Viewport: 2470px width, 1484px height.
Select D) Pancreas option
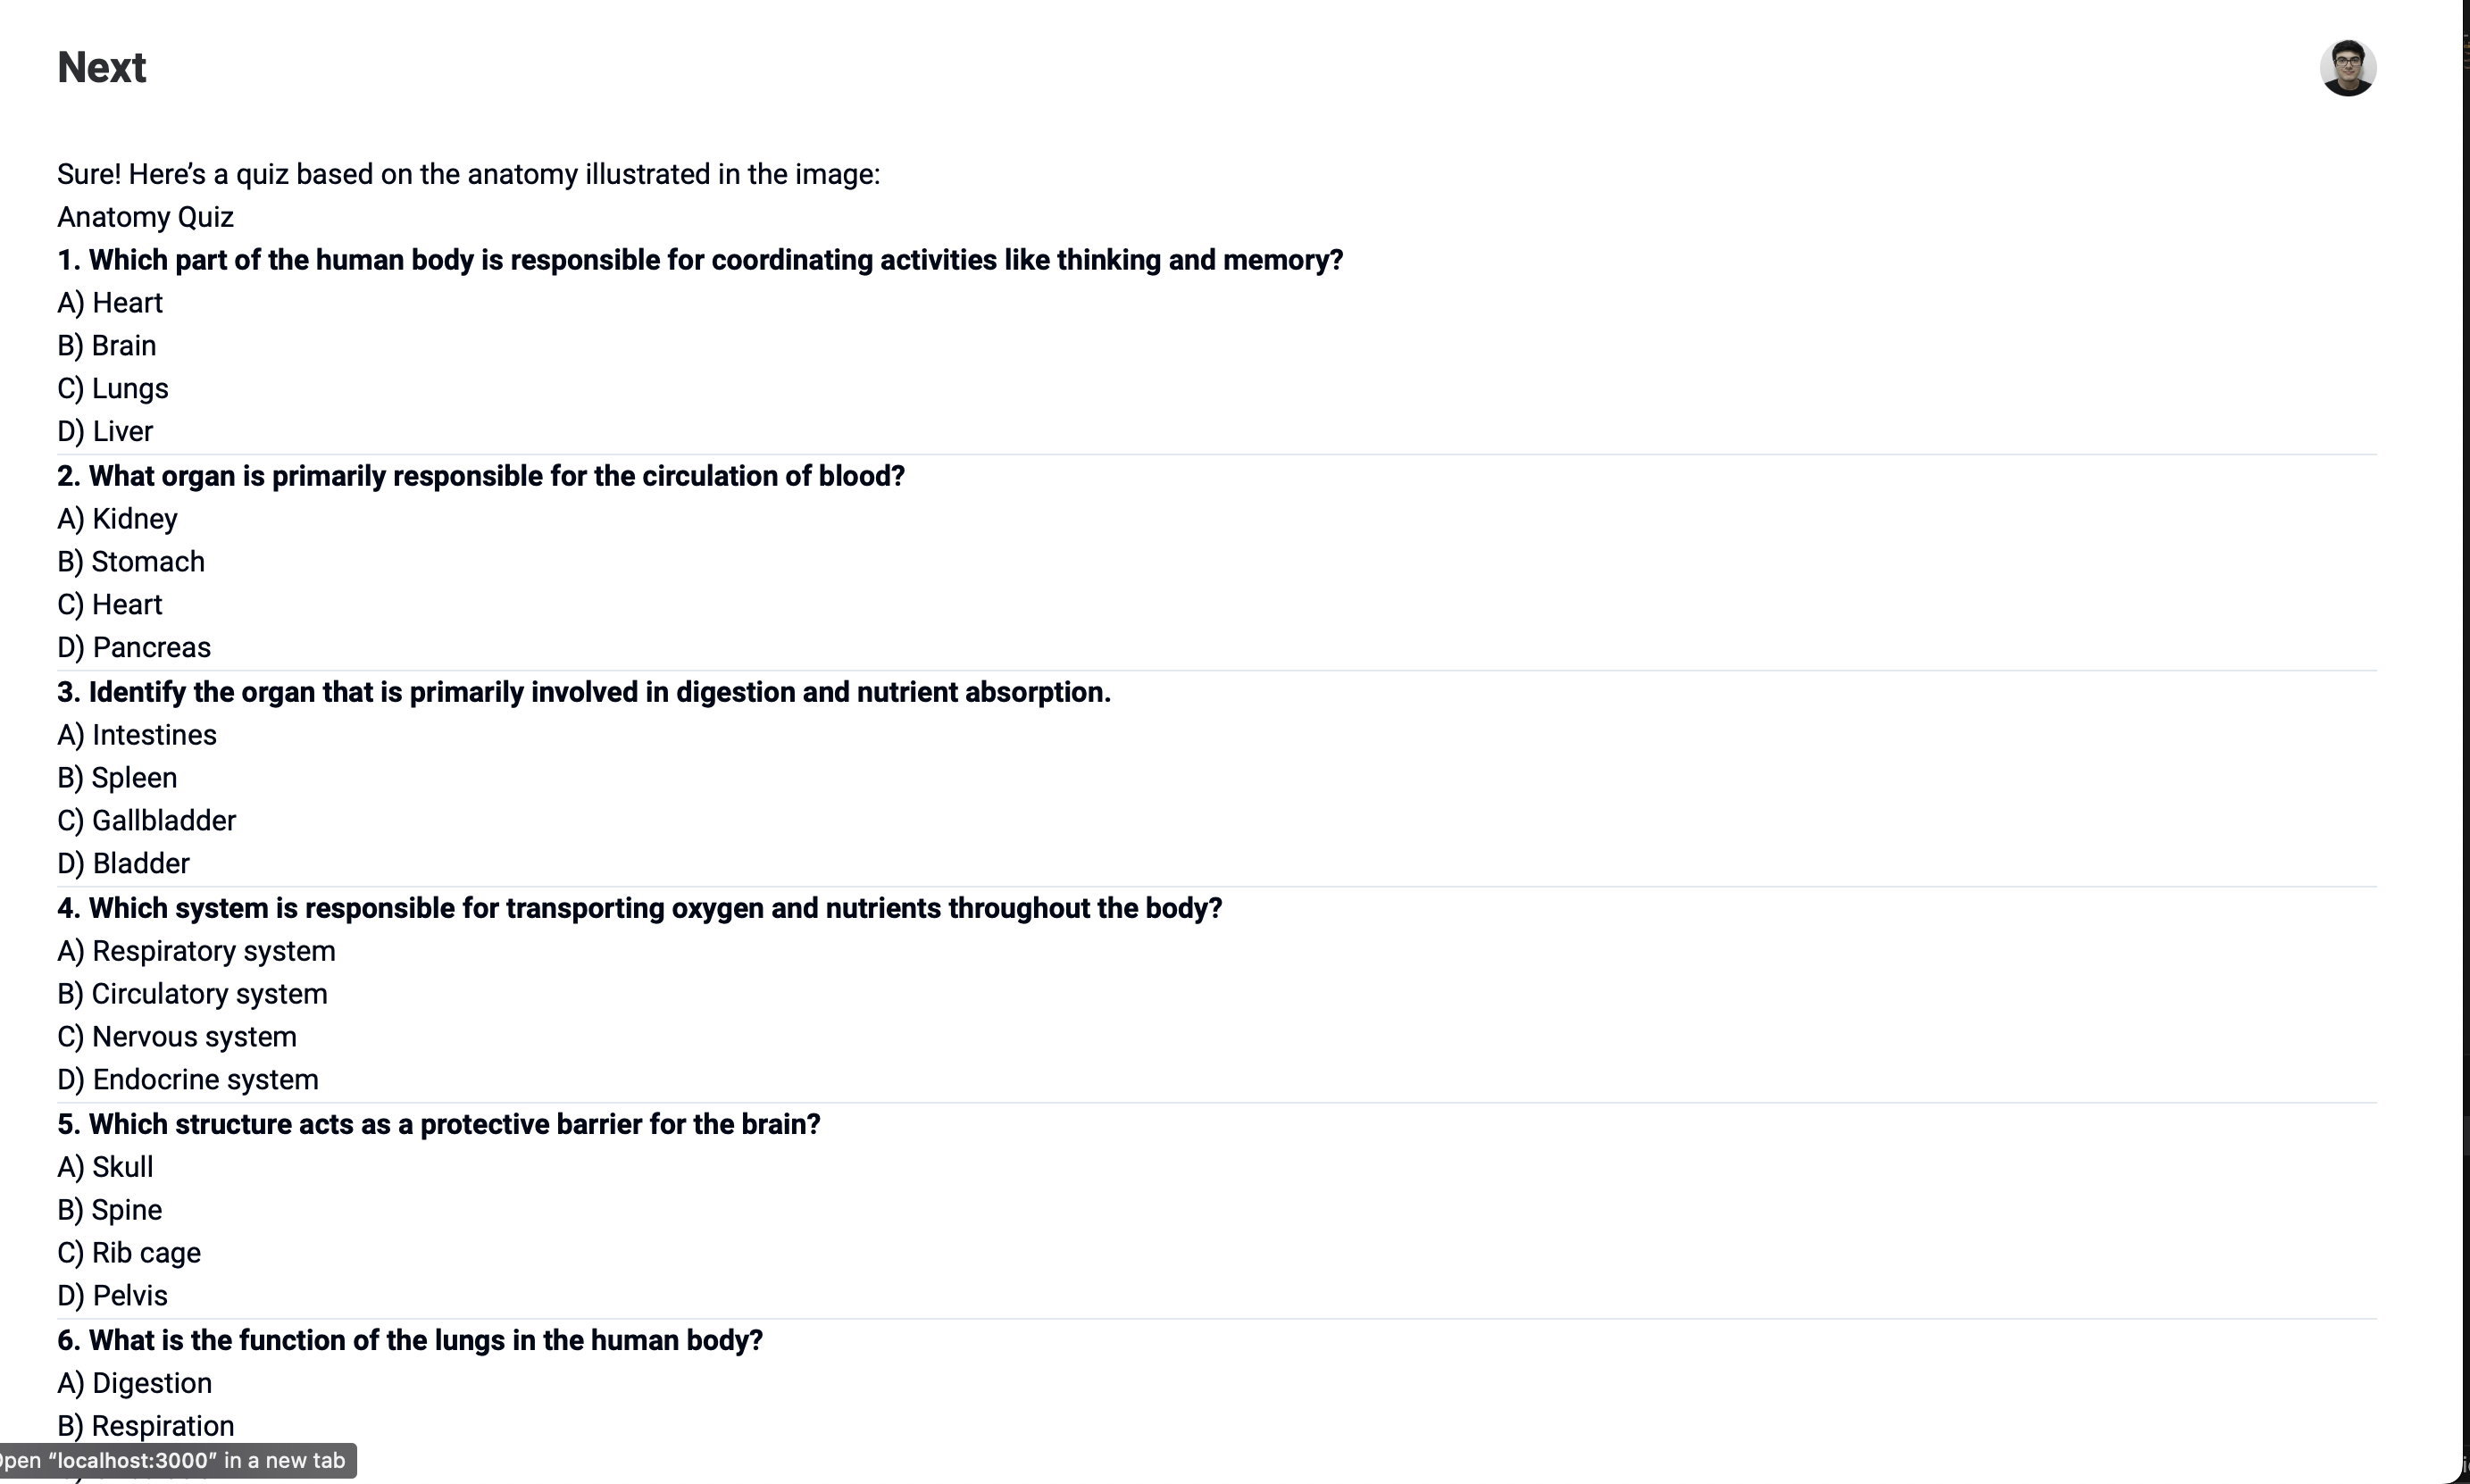pyautogui.click(x=134, y=648)
